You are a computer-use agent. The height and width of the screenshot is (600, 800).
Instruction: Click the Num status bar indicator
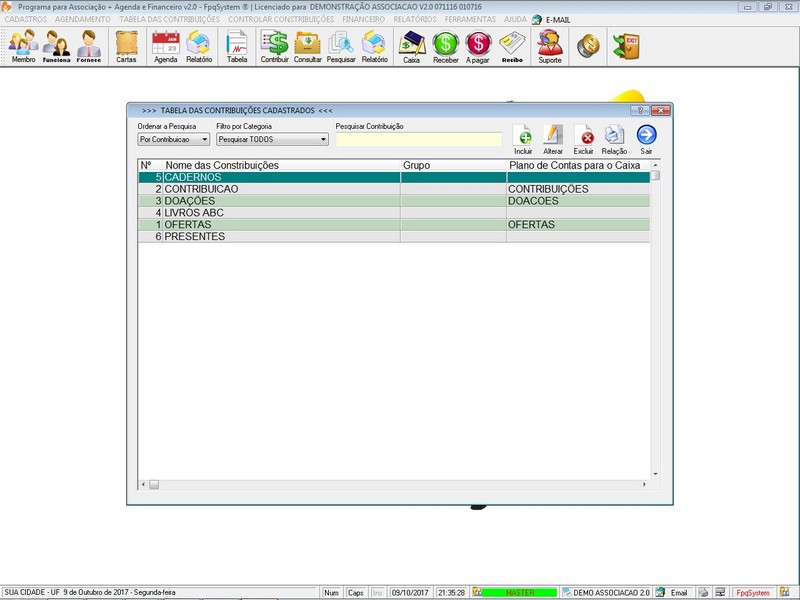point(331,592)
